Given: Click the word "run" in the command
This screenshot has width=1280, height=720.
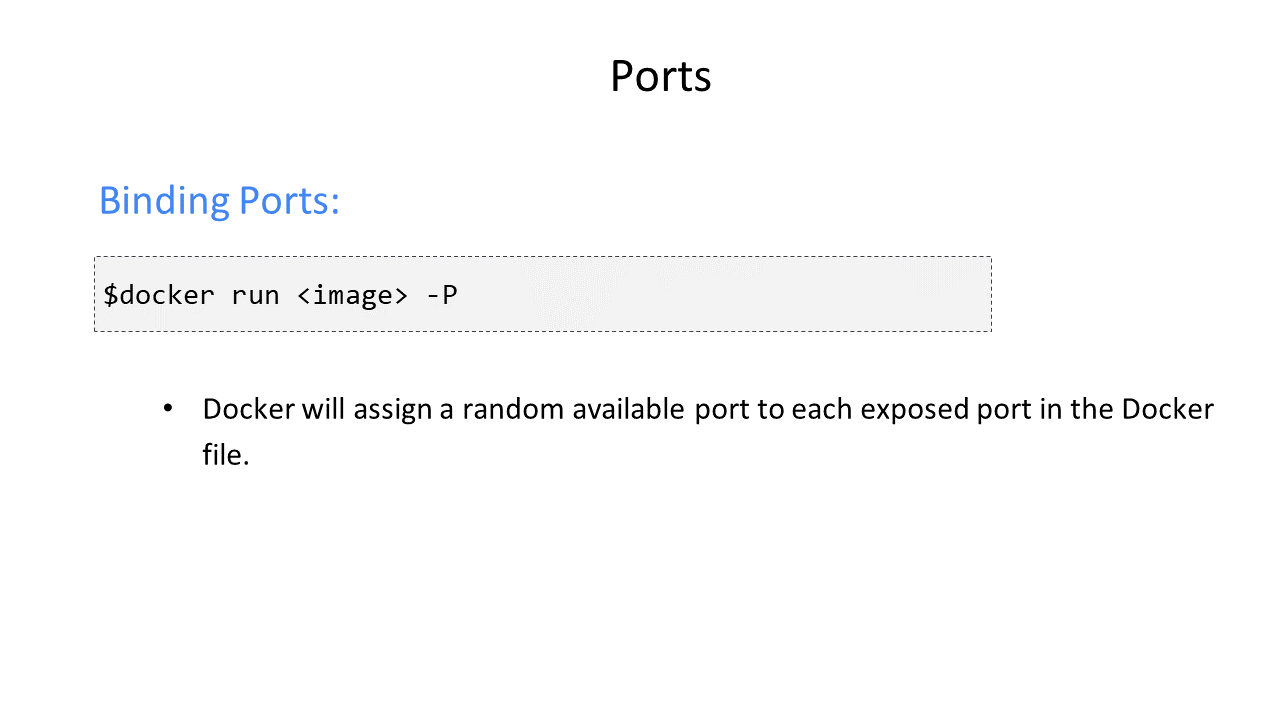Looking at the screenshot, I should [255, 296].
